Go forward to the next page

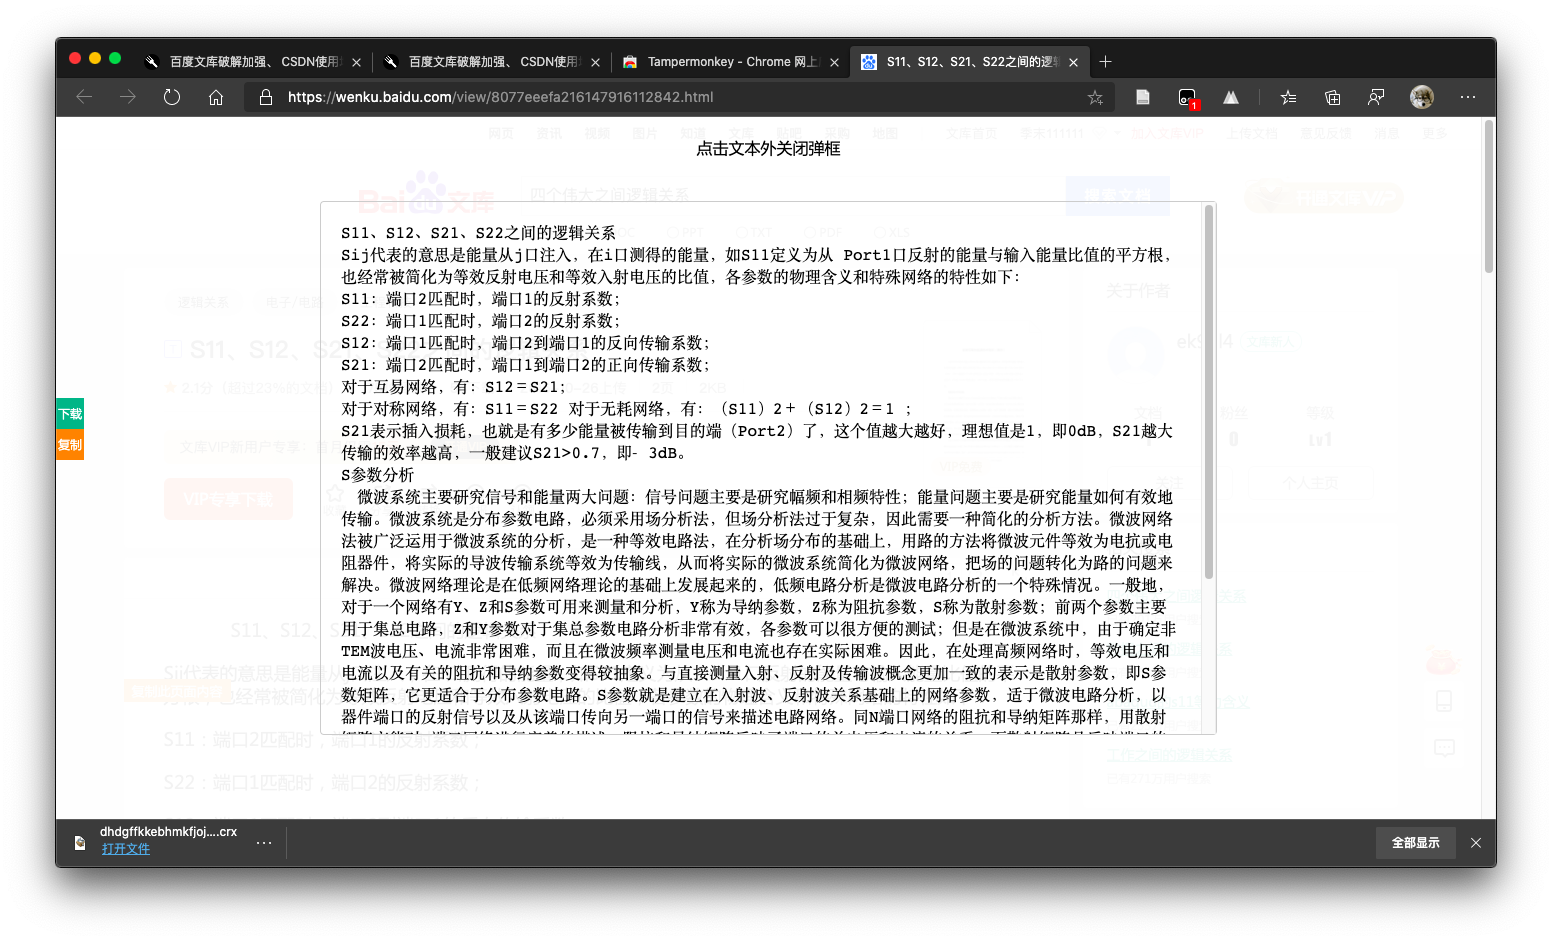click(128, 97)
